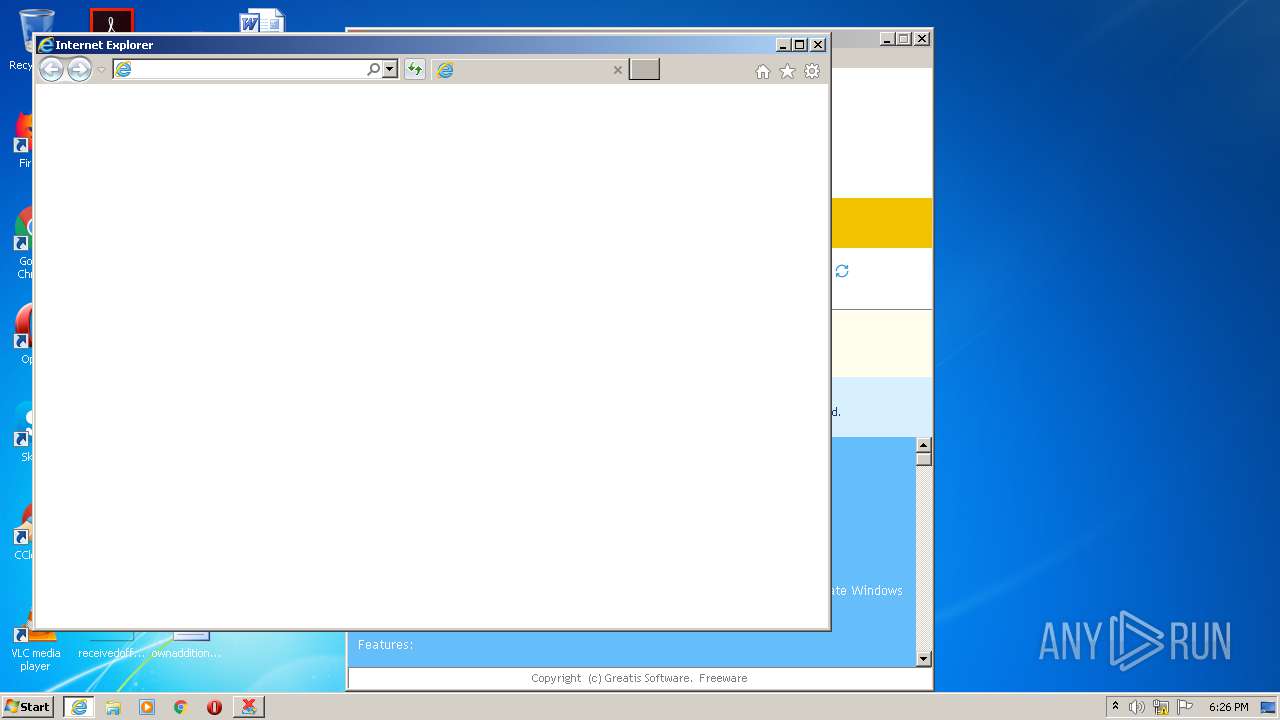Launch Google Chrome from the taskbar
1280x720 pixels.
point(180,707)
